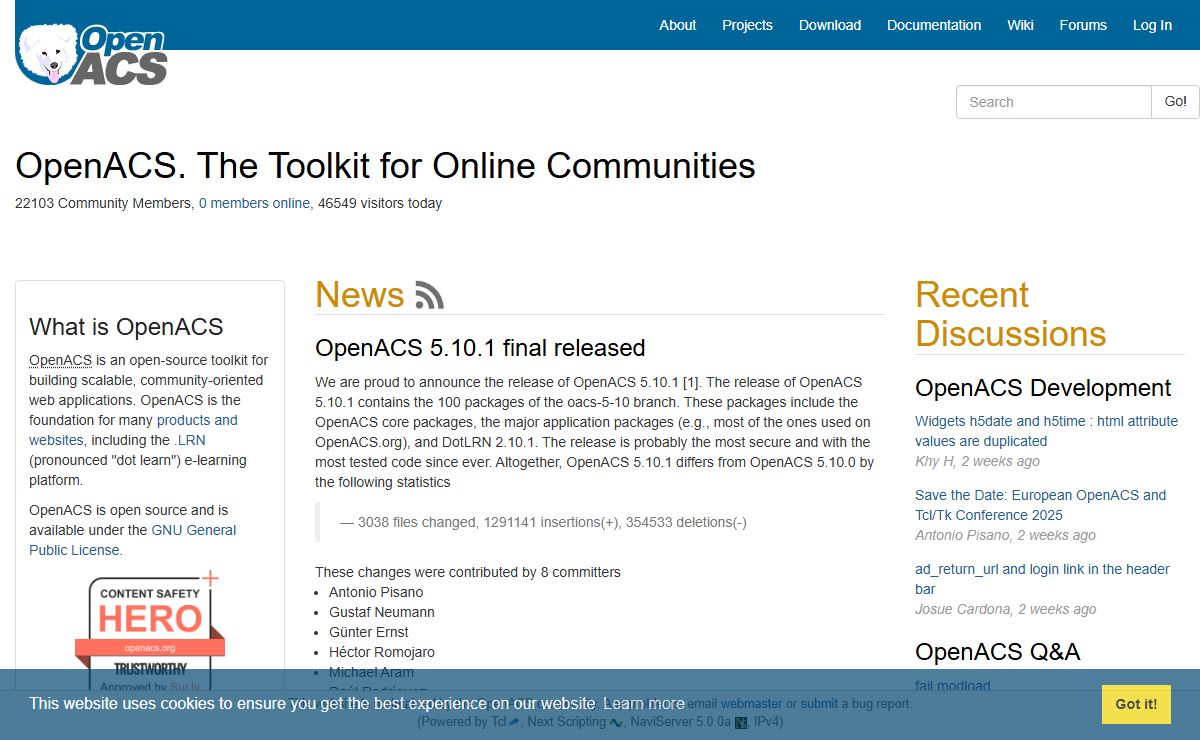Image resolution: width=1200 pixels, height=740 pixels.
Task: Click Héctor Romojaro in committers list
Action: tap(382, 652)
